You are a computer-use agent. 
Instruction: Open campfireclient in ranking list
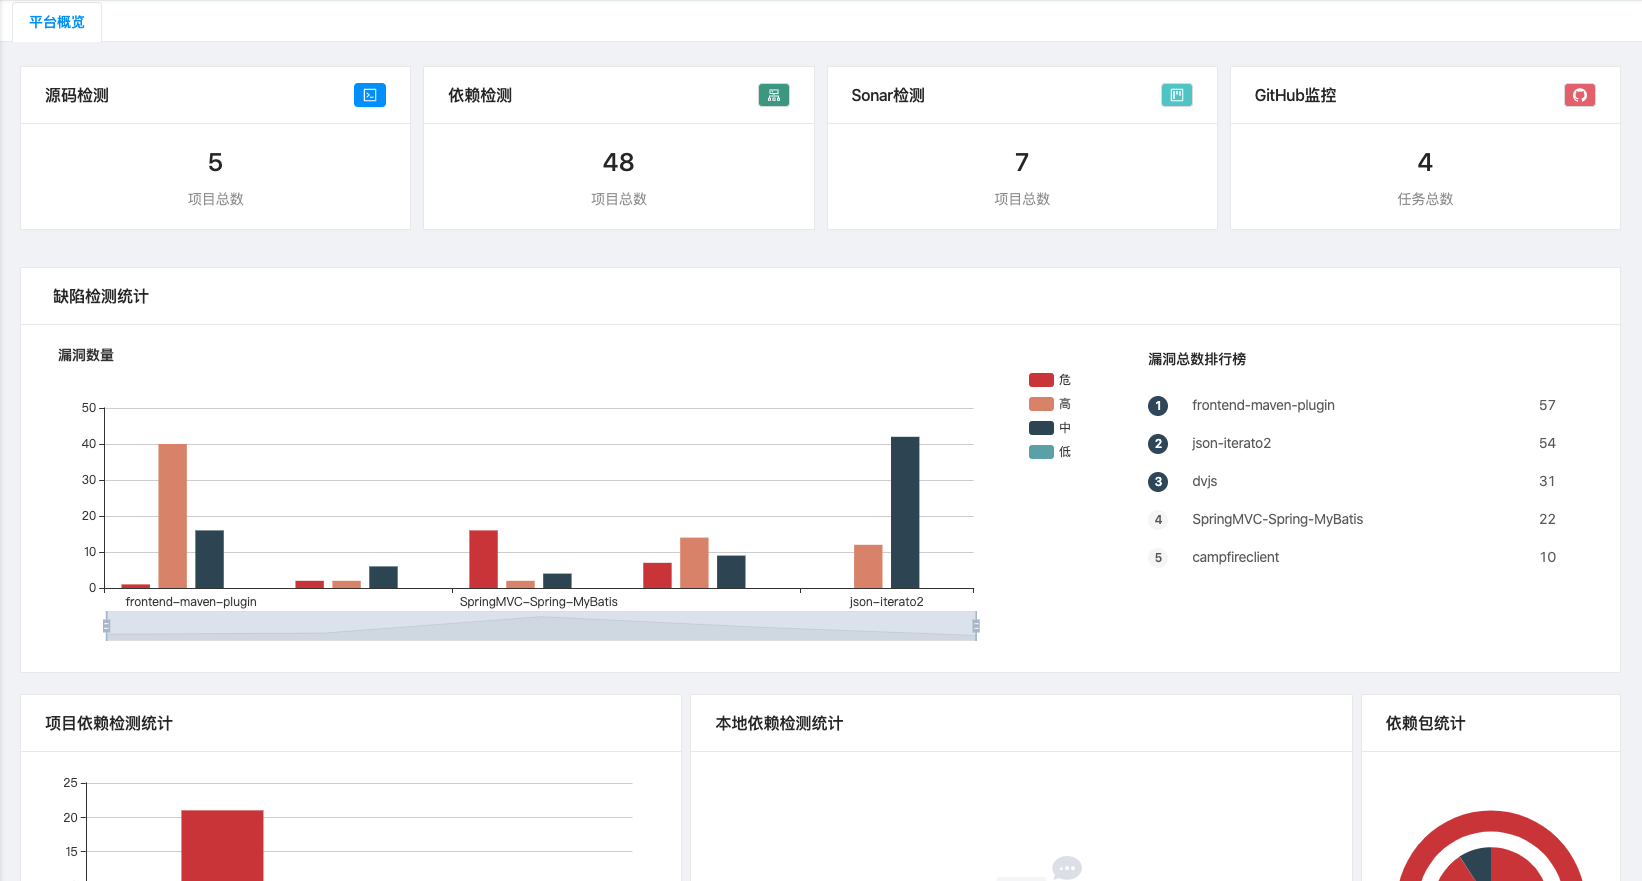click(1235, 557)
